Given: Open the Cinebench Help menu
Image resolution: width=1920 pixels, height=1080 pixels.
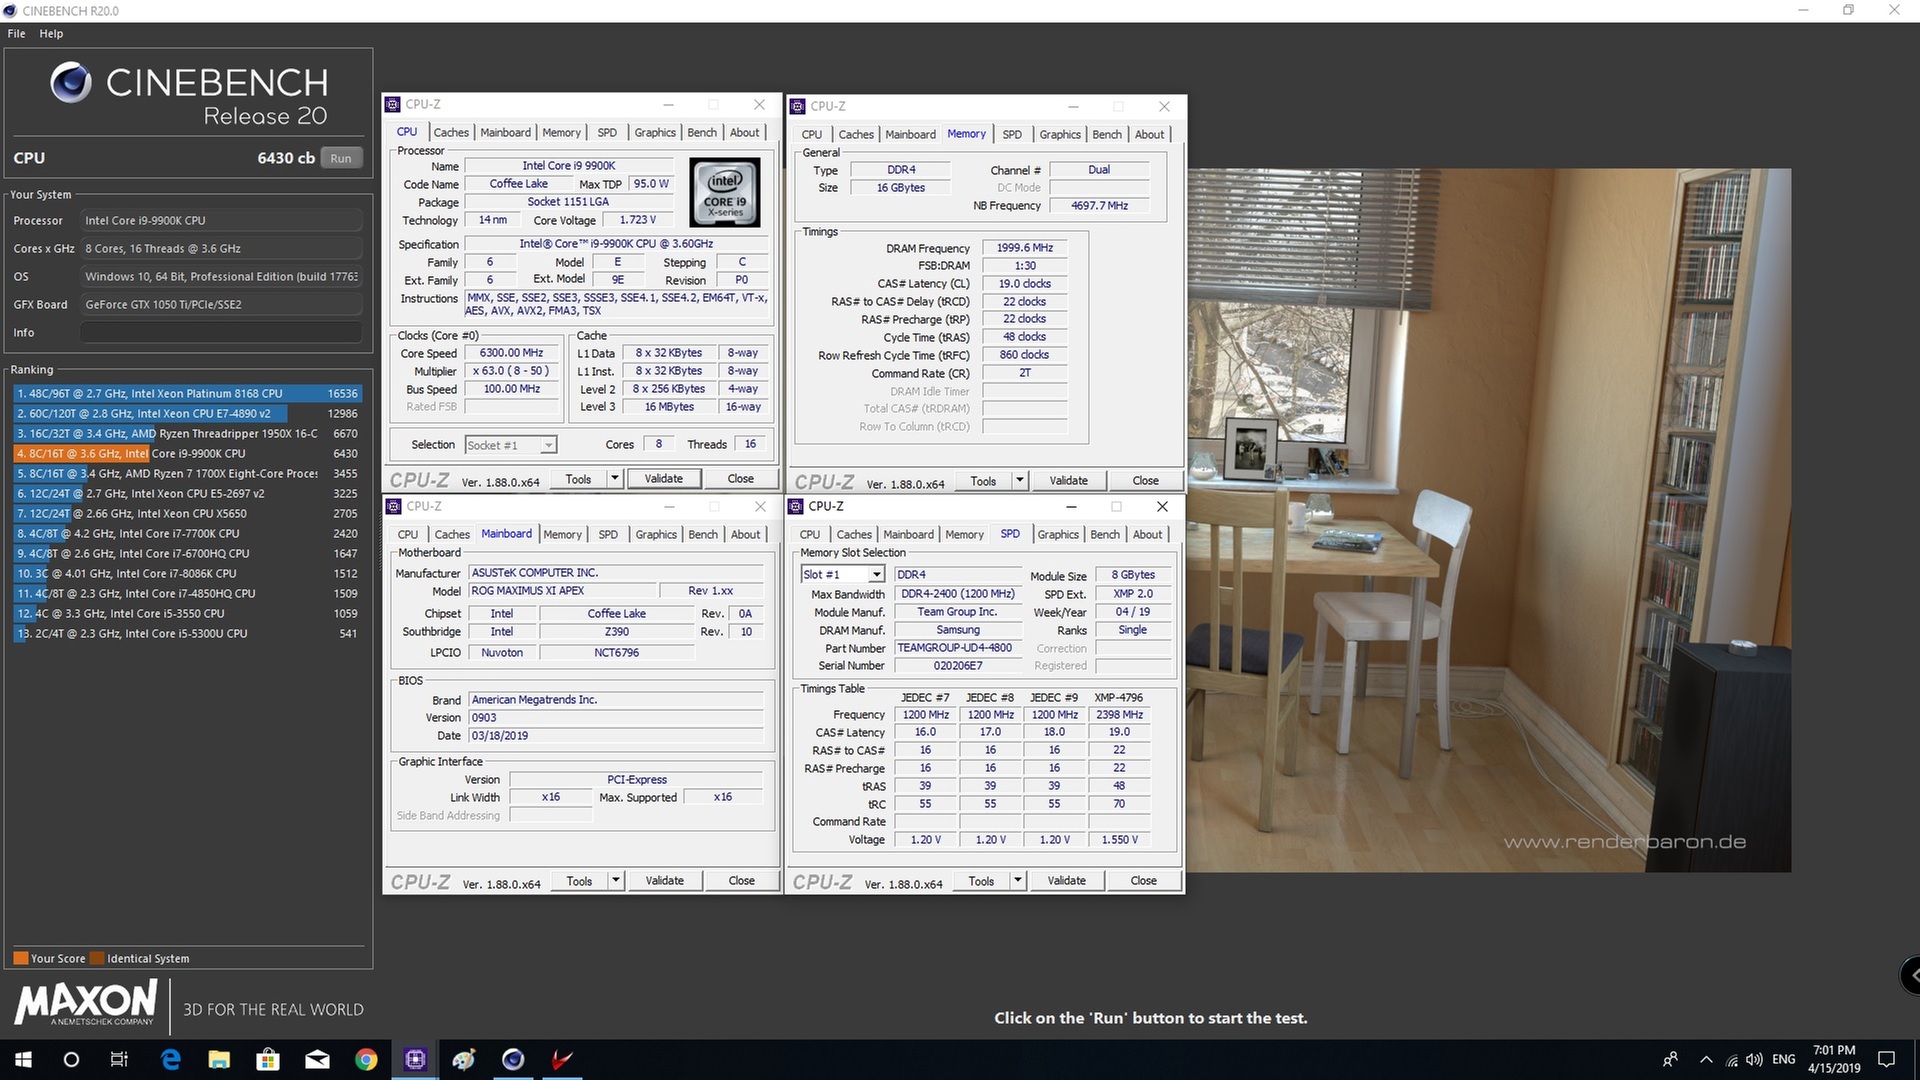Looking at the screenshot, I should click(51, 33).
